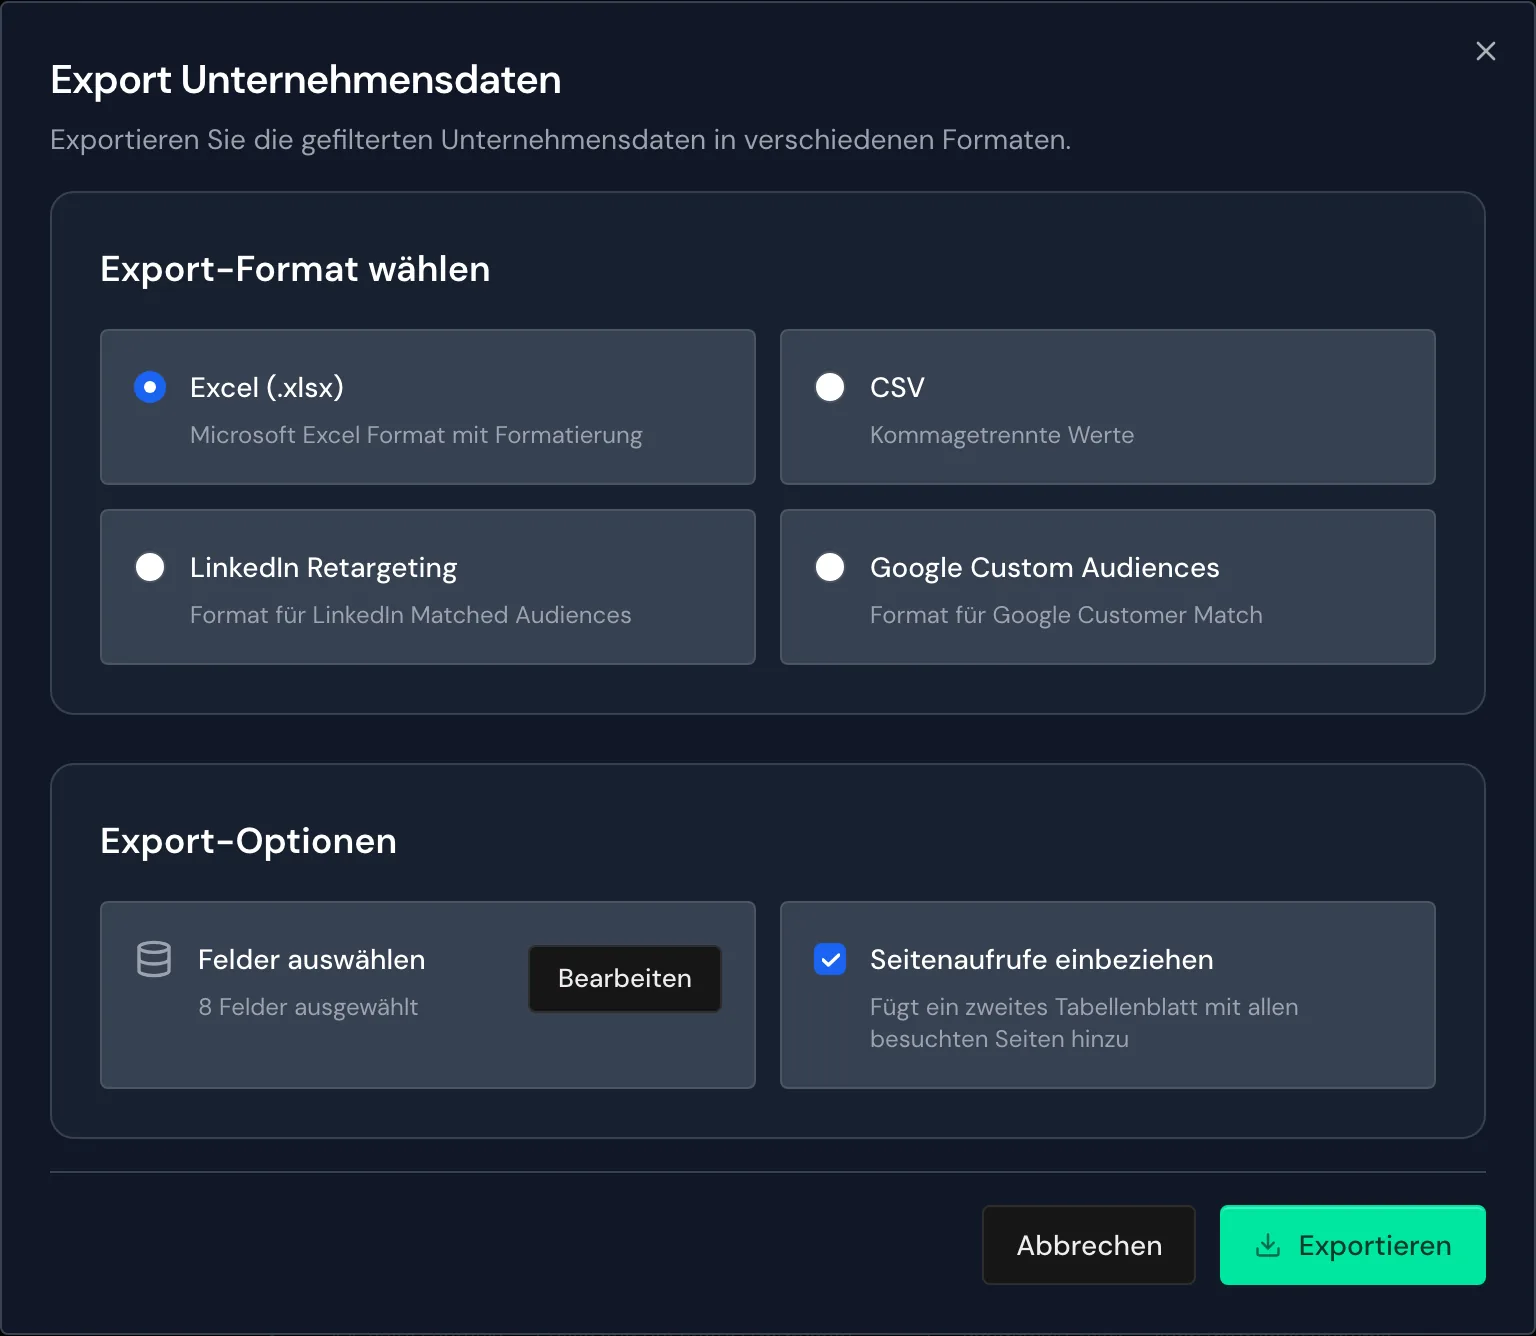Open field selection with the Bearbeiten button
Screen dimensions: 1536x1336
click(625, 978)
